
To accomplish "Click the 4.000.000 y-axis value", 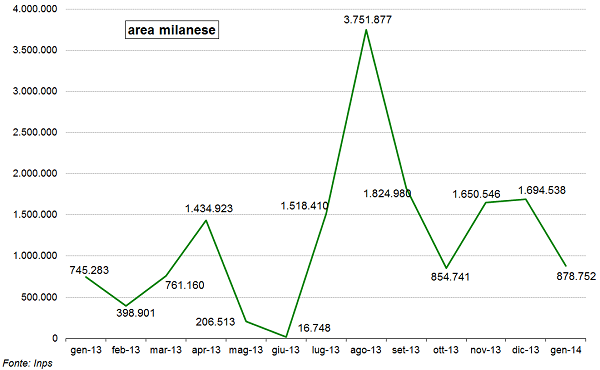I will pos(35,8).
